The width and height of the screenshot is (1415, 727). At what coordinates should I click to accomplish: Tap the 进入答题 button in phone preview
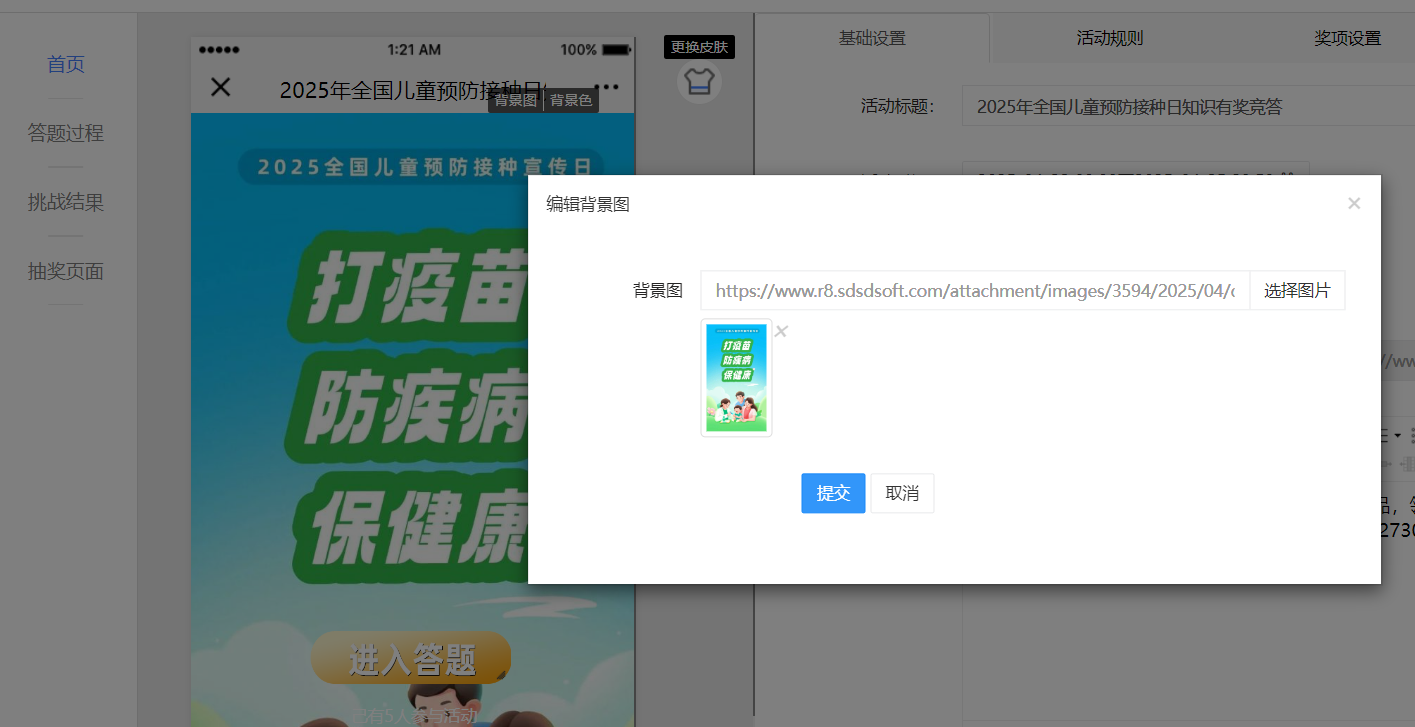point(410,658)
